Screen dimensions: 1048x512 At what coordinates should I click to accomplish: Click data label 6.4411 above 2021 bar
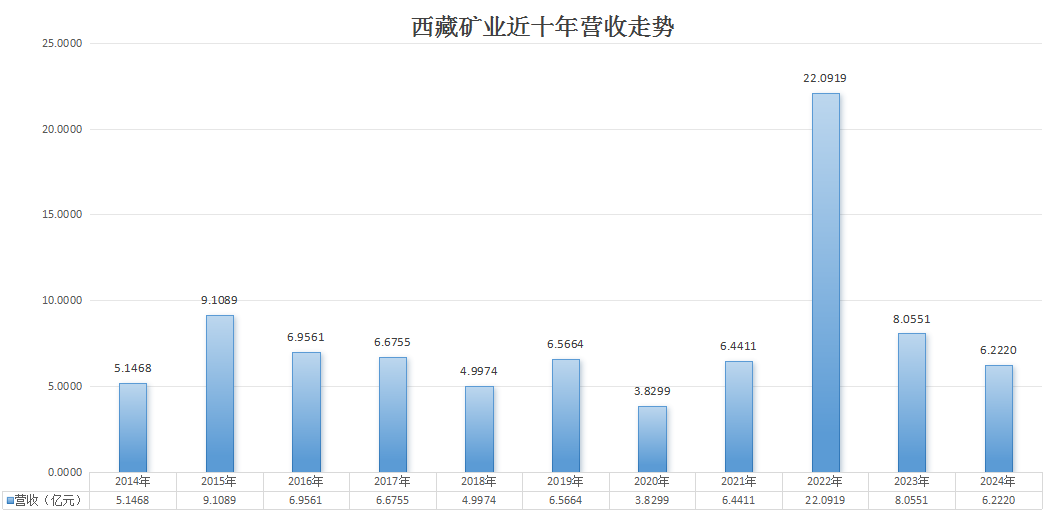739,346
